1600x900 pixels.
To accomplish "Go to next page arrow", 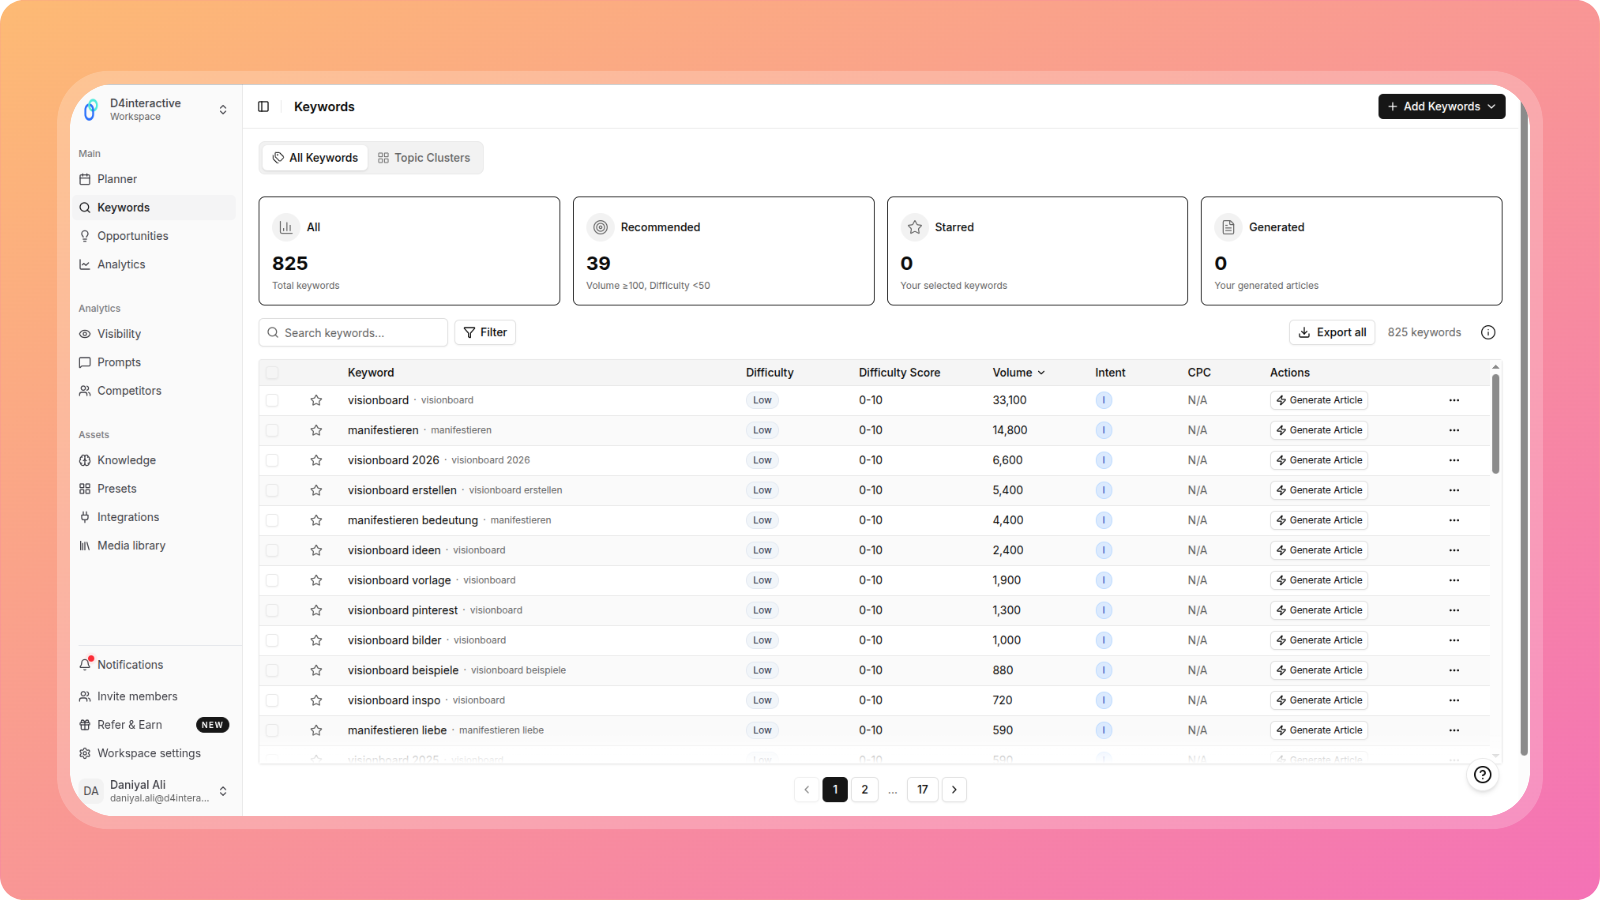I will pyautogui.click(x=954, y=790).
